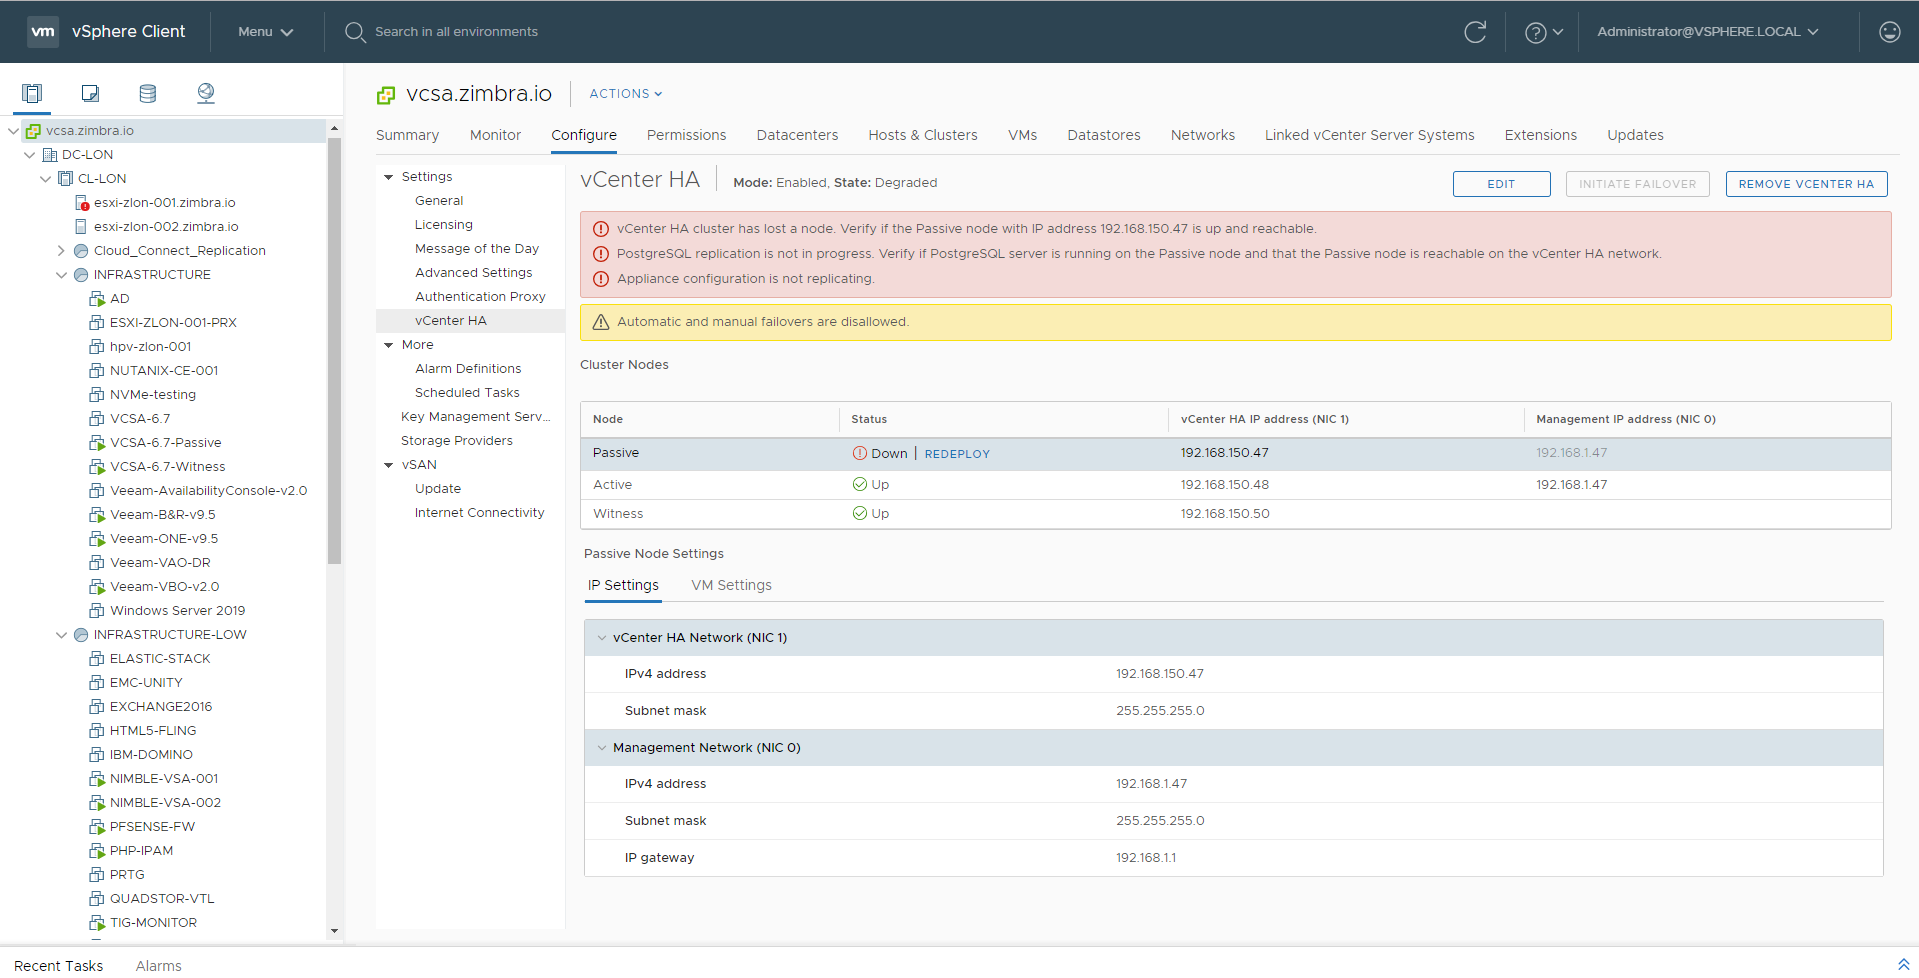1919x978 pixels.
Task: Click the smiley feedback icon
Action: coord(1889,32)
